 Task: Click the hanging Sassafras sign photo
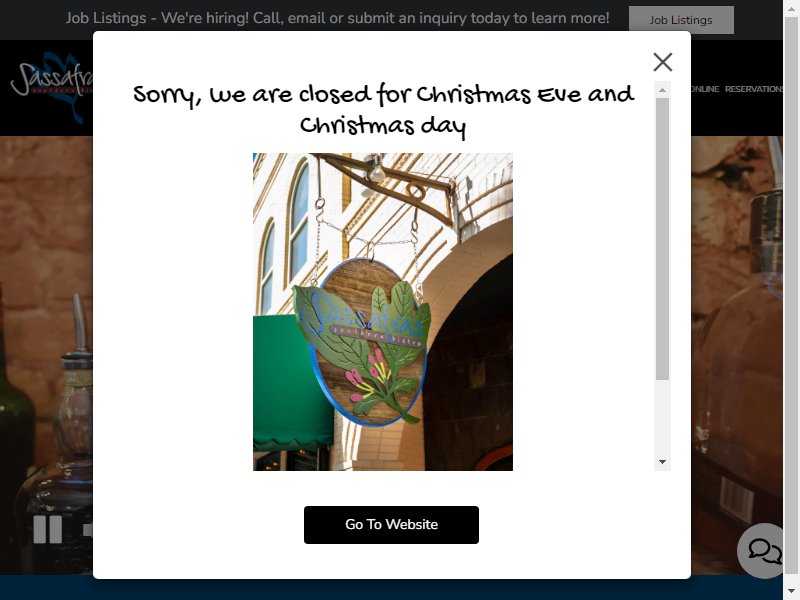click(383, 312)
